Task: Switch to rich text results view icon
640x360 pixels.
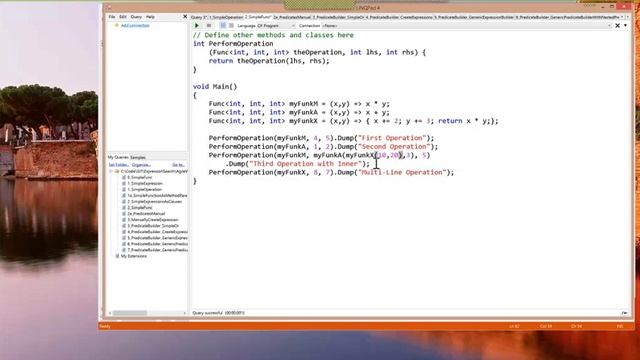Action: (x=223, y=25)
